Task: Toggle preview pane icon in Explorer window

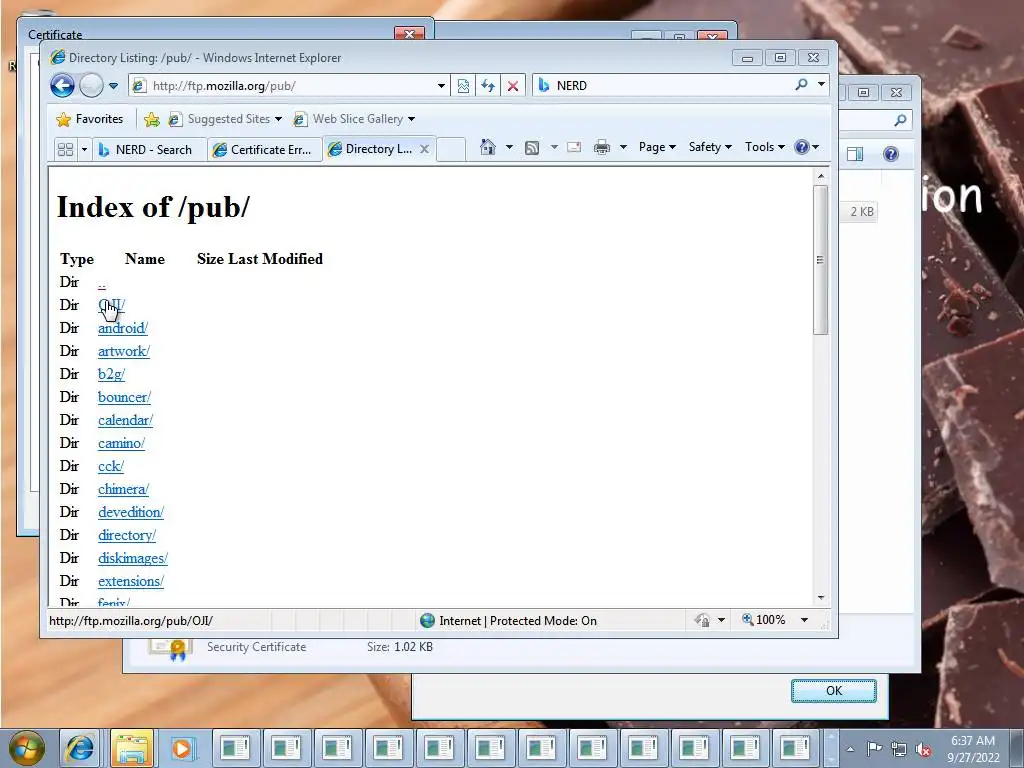Action: point(855,153)
